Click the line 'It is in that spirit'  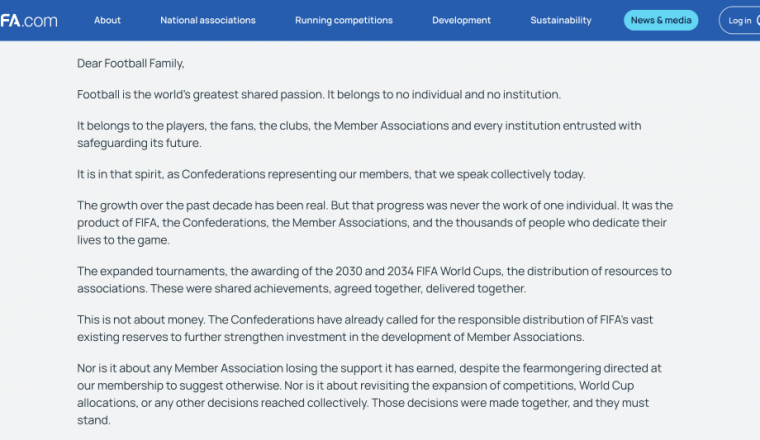331,174
